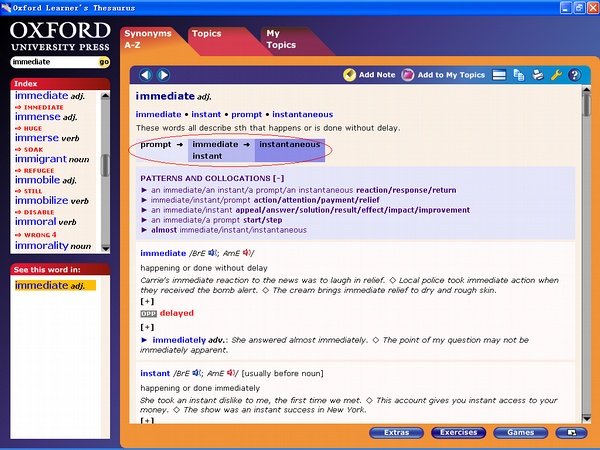Click the Index list scroll down arrow
Screen dimensions: 600x450
(x=105, y=249)
